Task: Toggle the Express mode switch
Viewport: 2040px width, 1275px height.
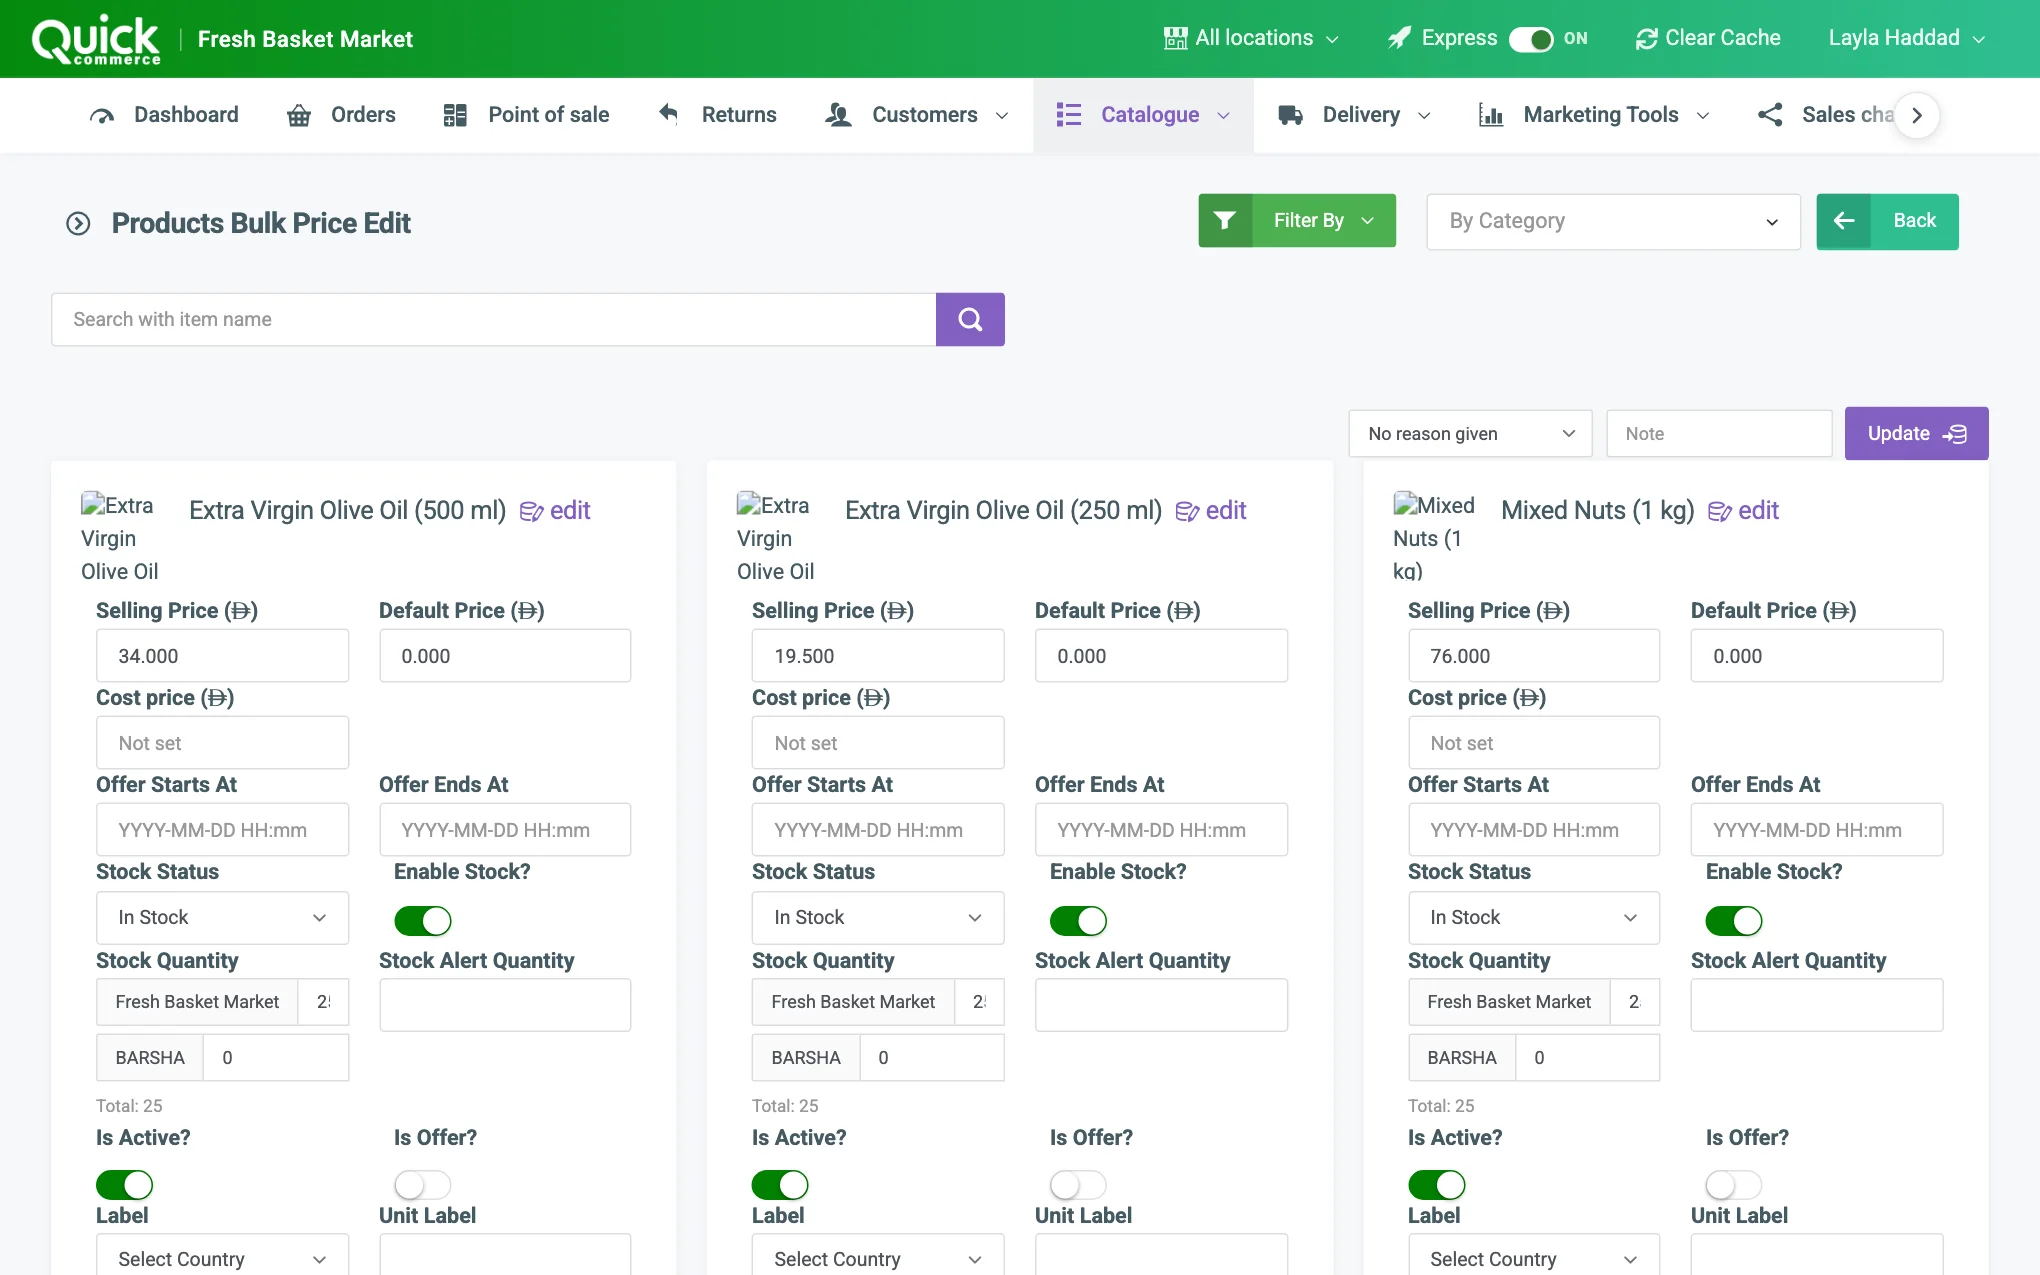Action: click(x=1531, y=39)
